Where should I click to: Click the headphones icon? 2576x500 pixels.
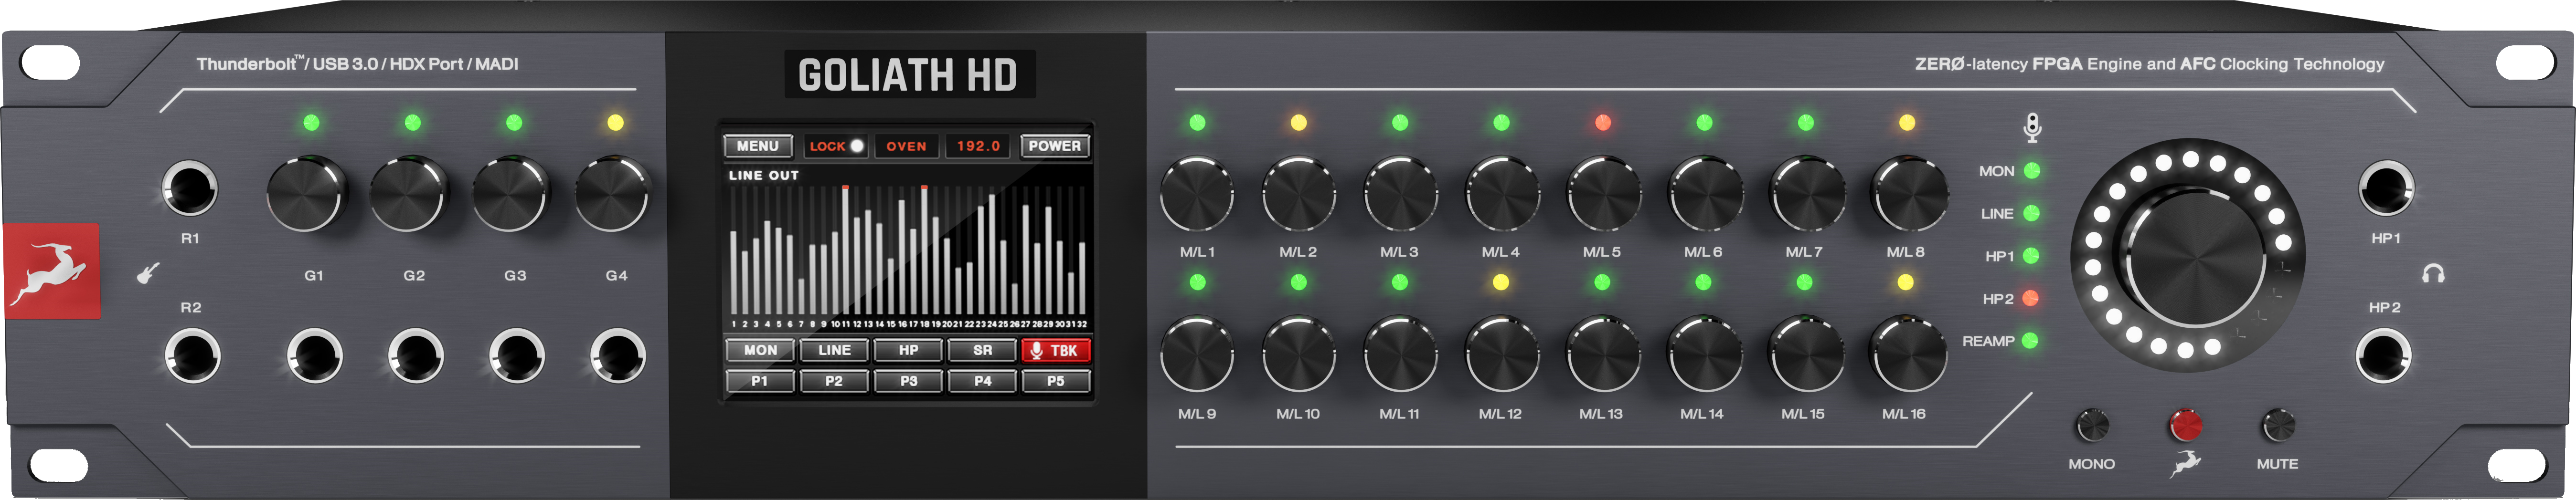point(2434,273)
